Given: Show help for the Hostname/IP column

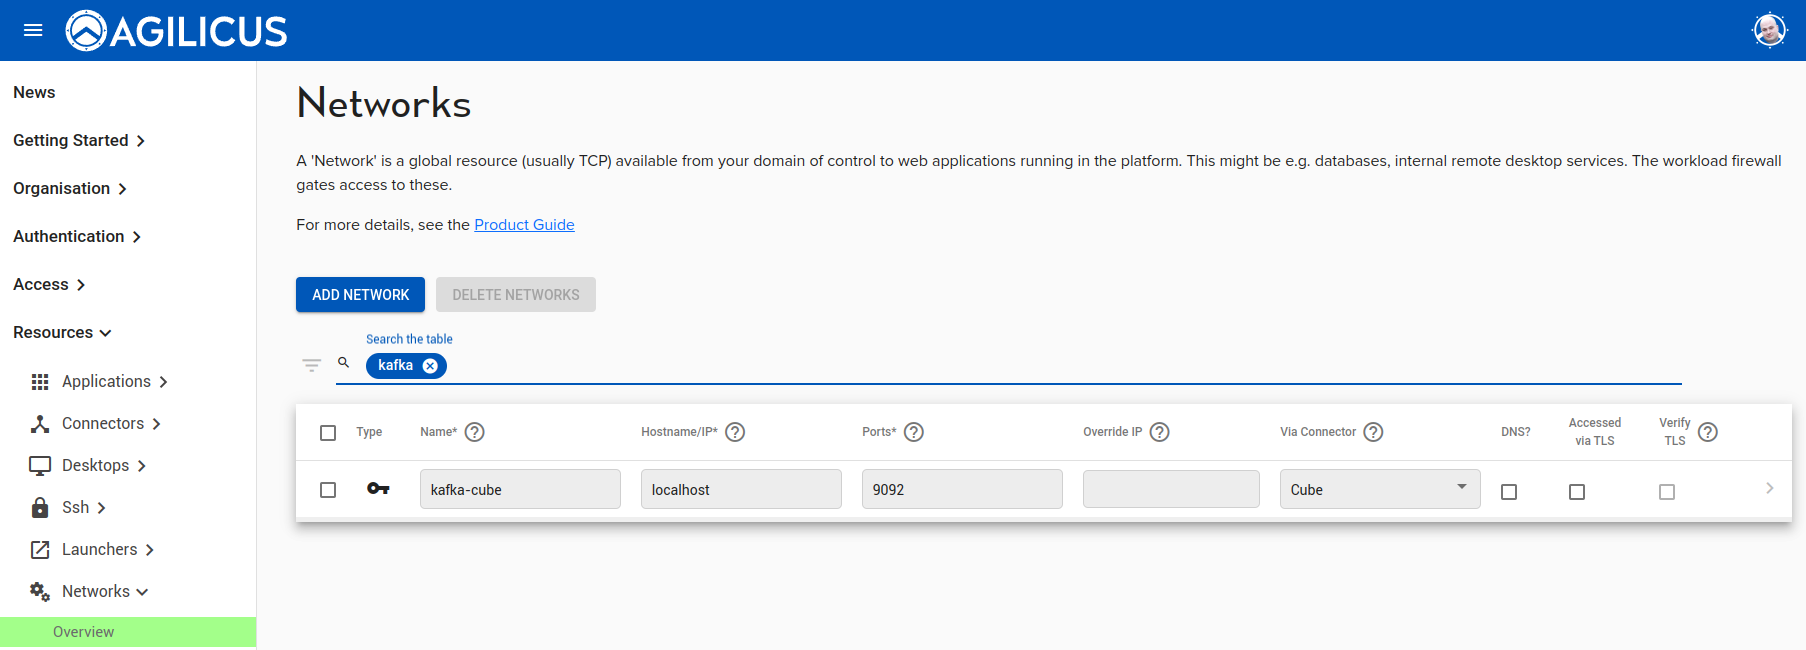Looking at the screenshot, I should [735, 432].
